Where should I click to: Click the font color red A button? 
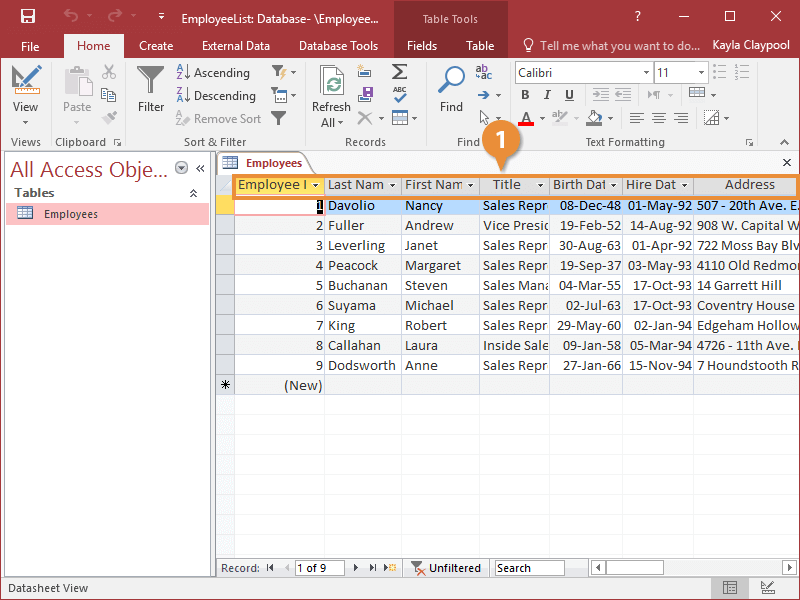tap(526, 118)
